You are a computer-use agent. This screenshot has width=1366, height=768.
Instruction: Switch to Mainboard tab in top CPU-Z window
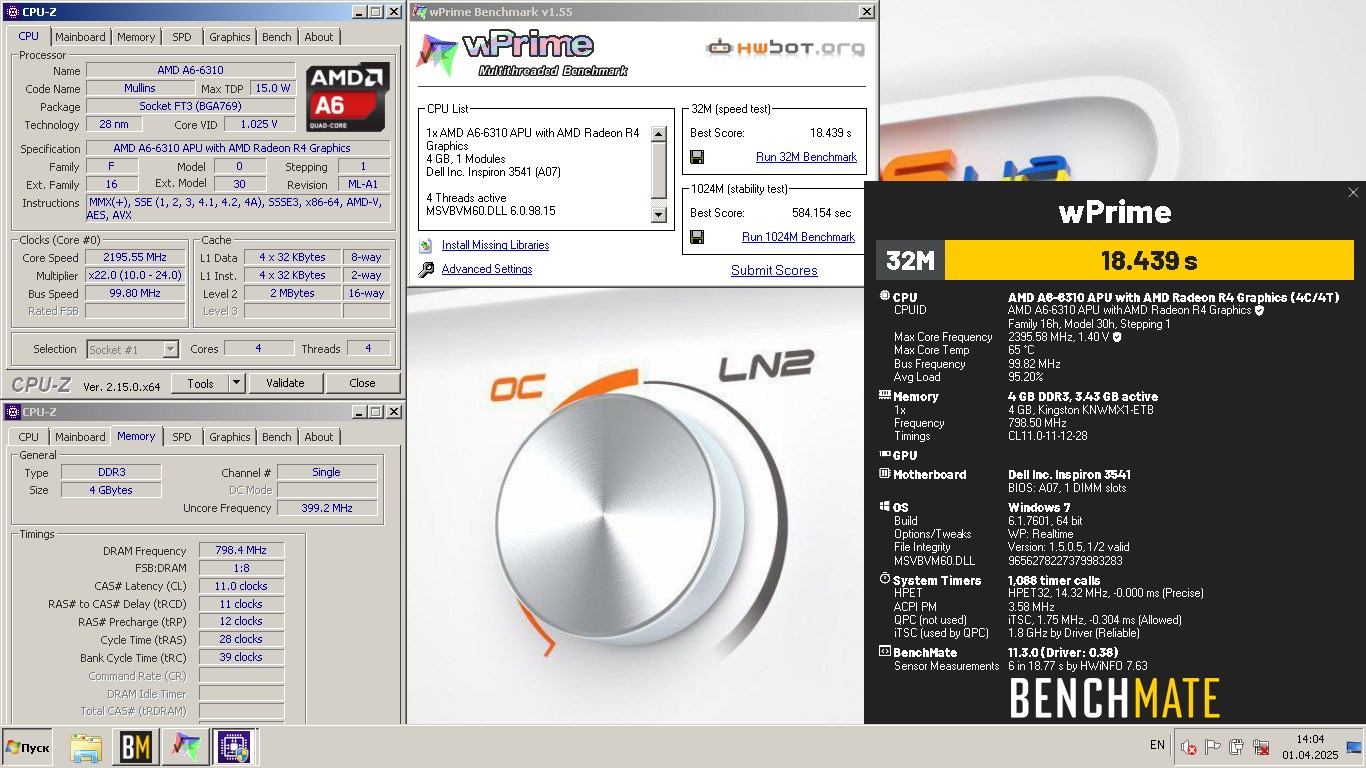point(80,37)
